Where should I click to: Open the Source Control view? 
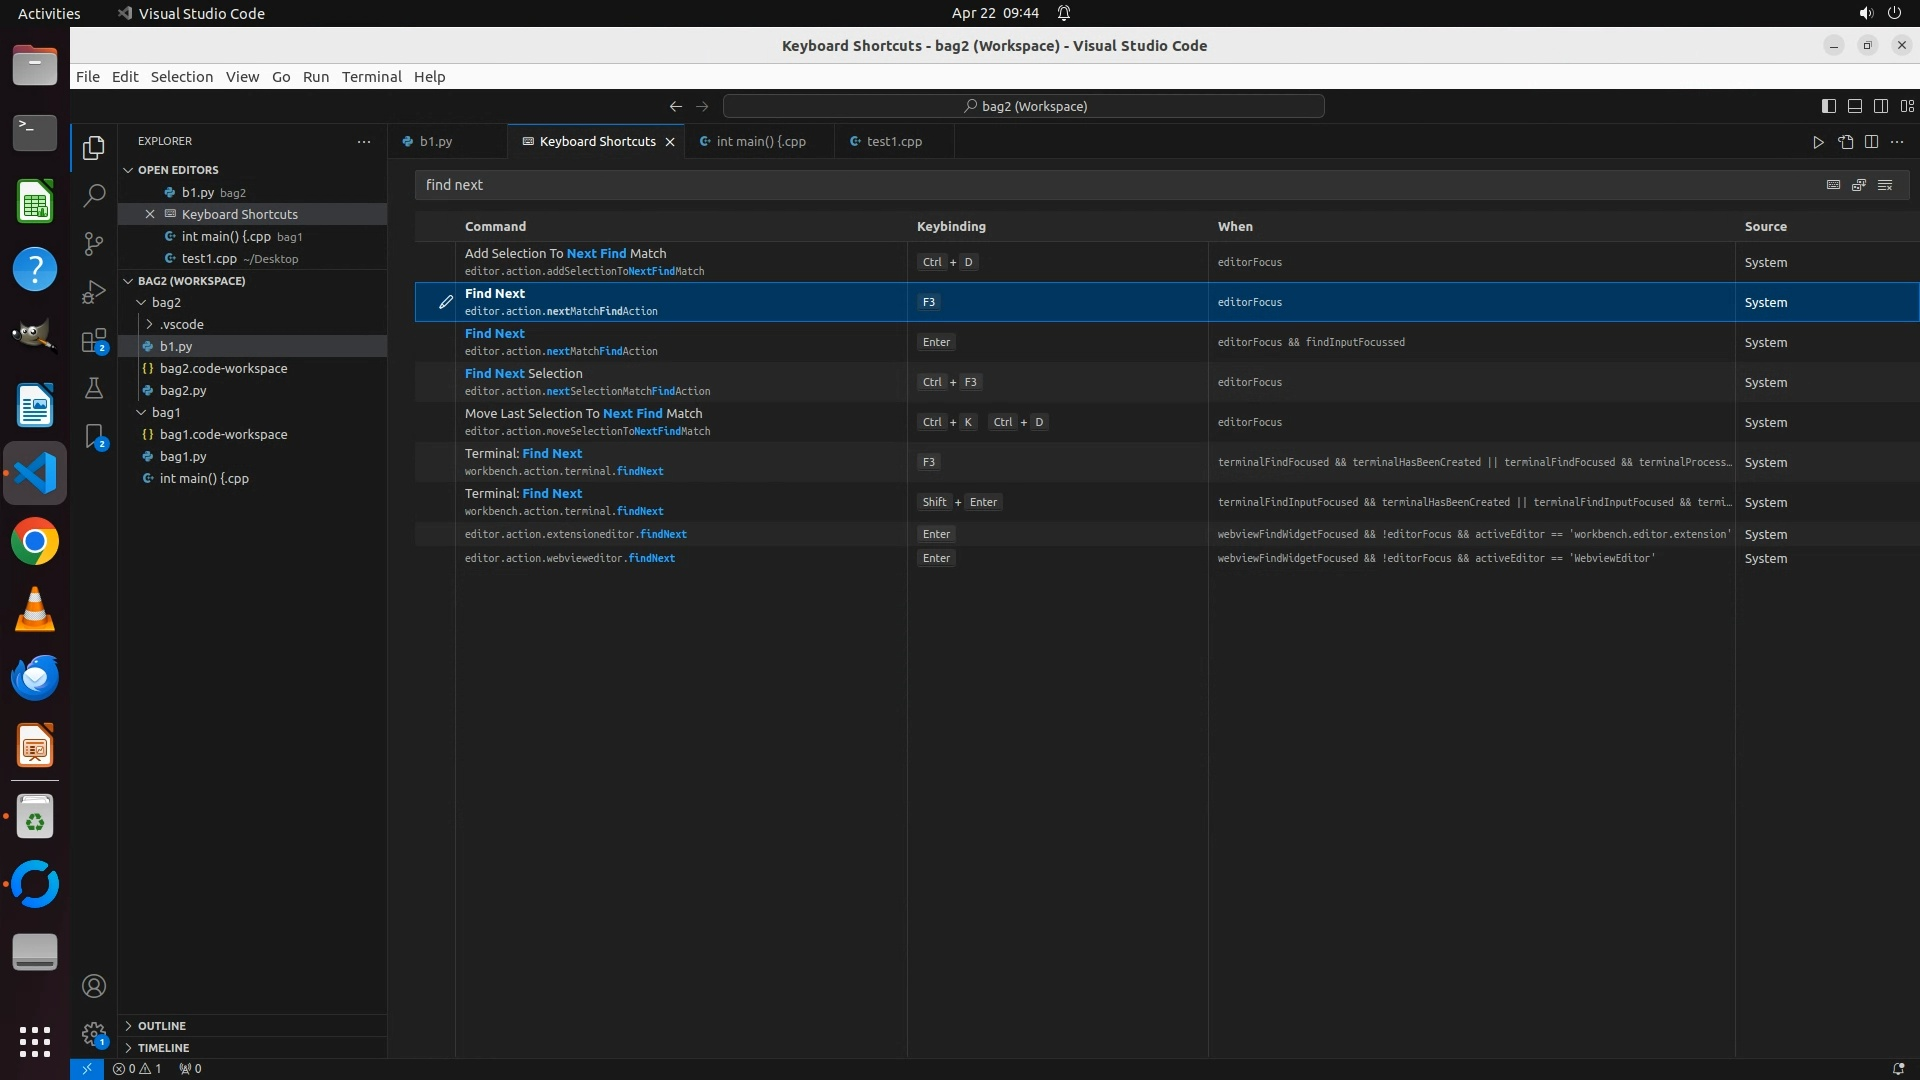(94, 244)
